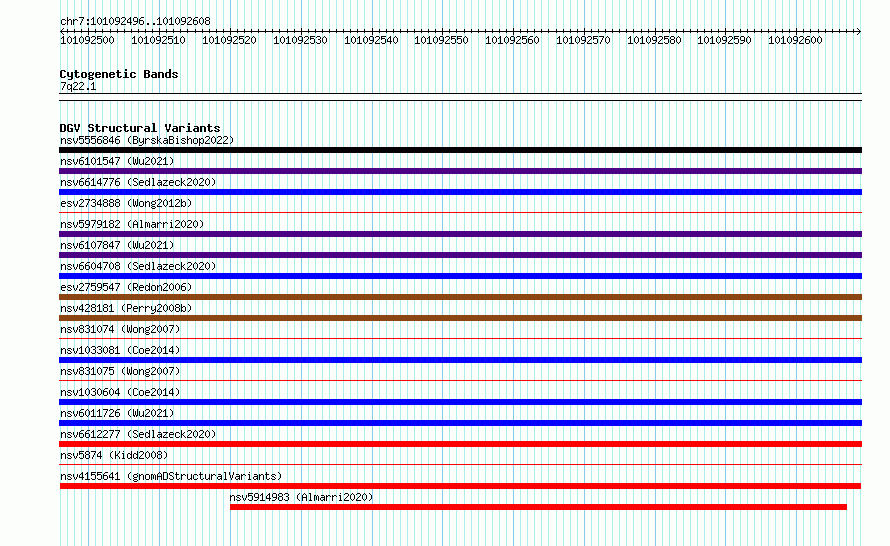The image size is (890, 546).
Task: Click the red nsv4155641 variant bar
Action: [460, 486]
